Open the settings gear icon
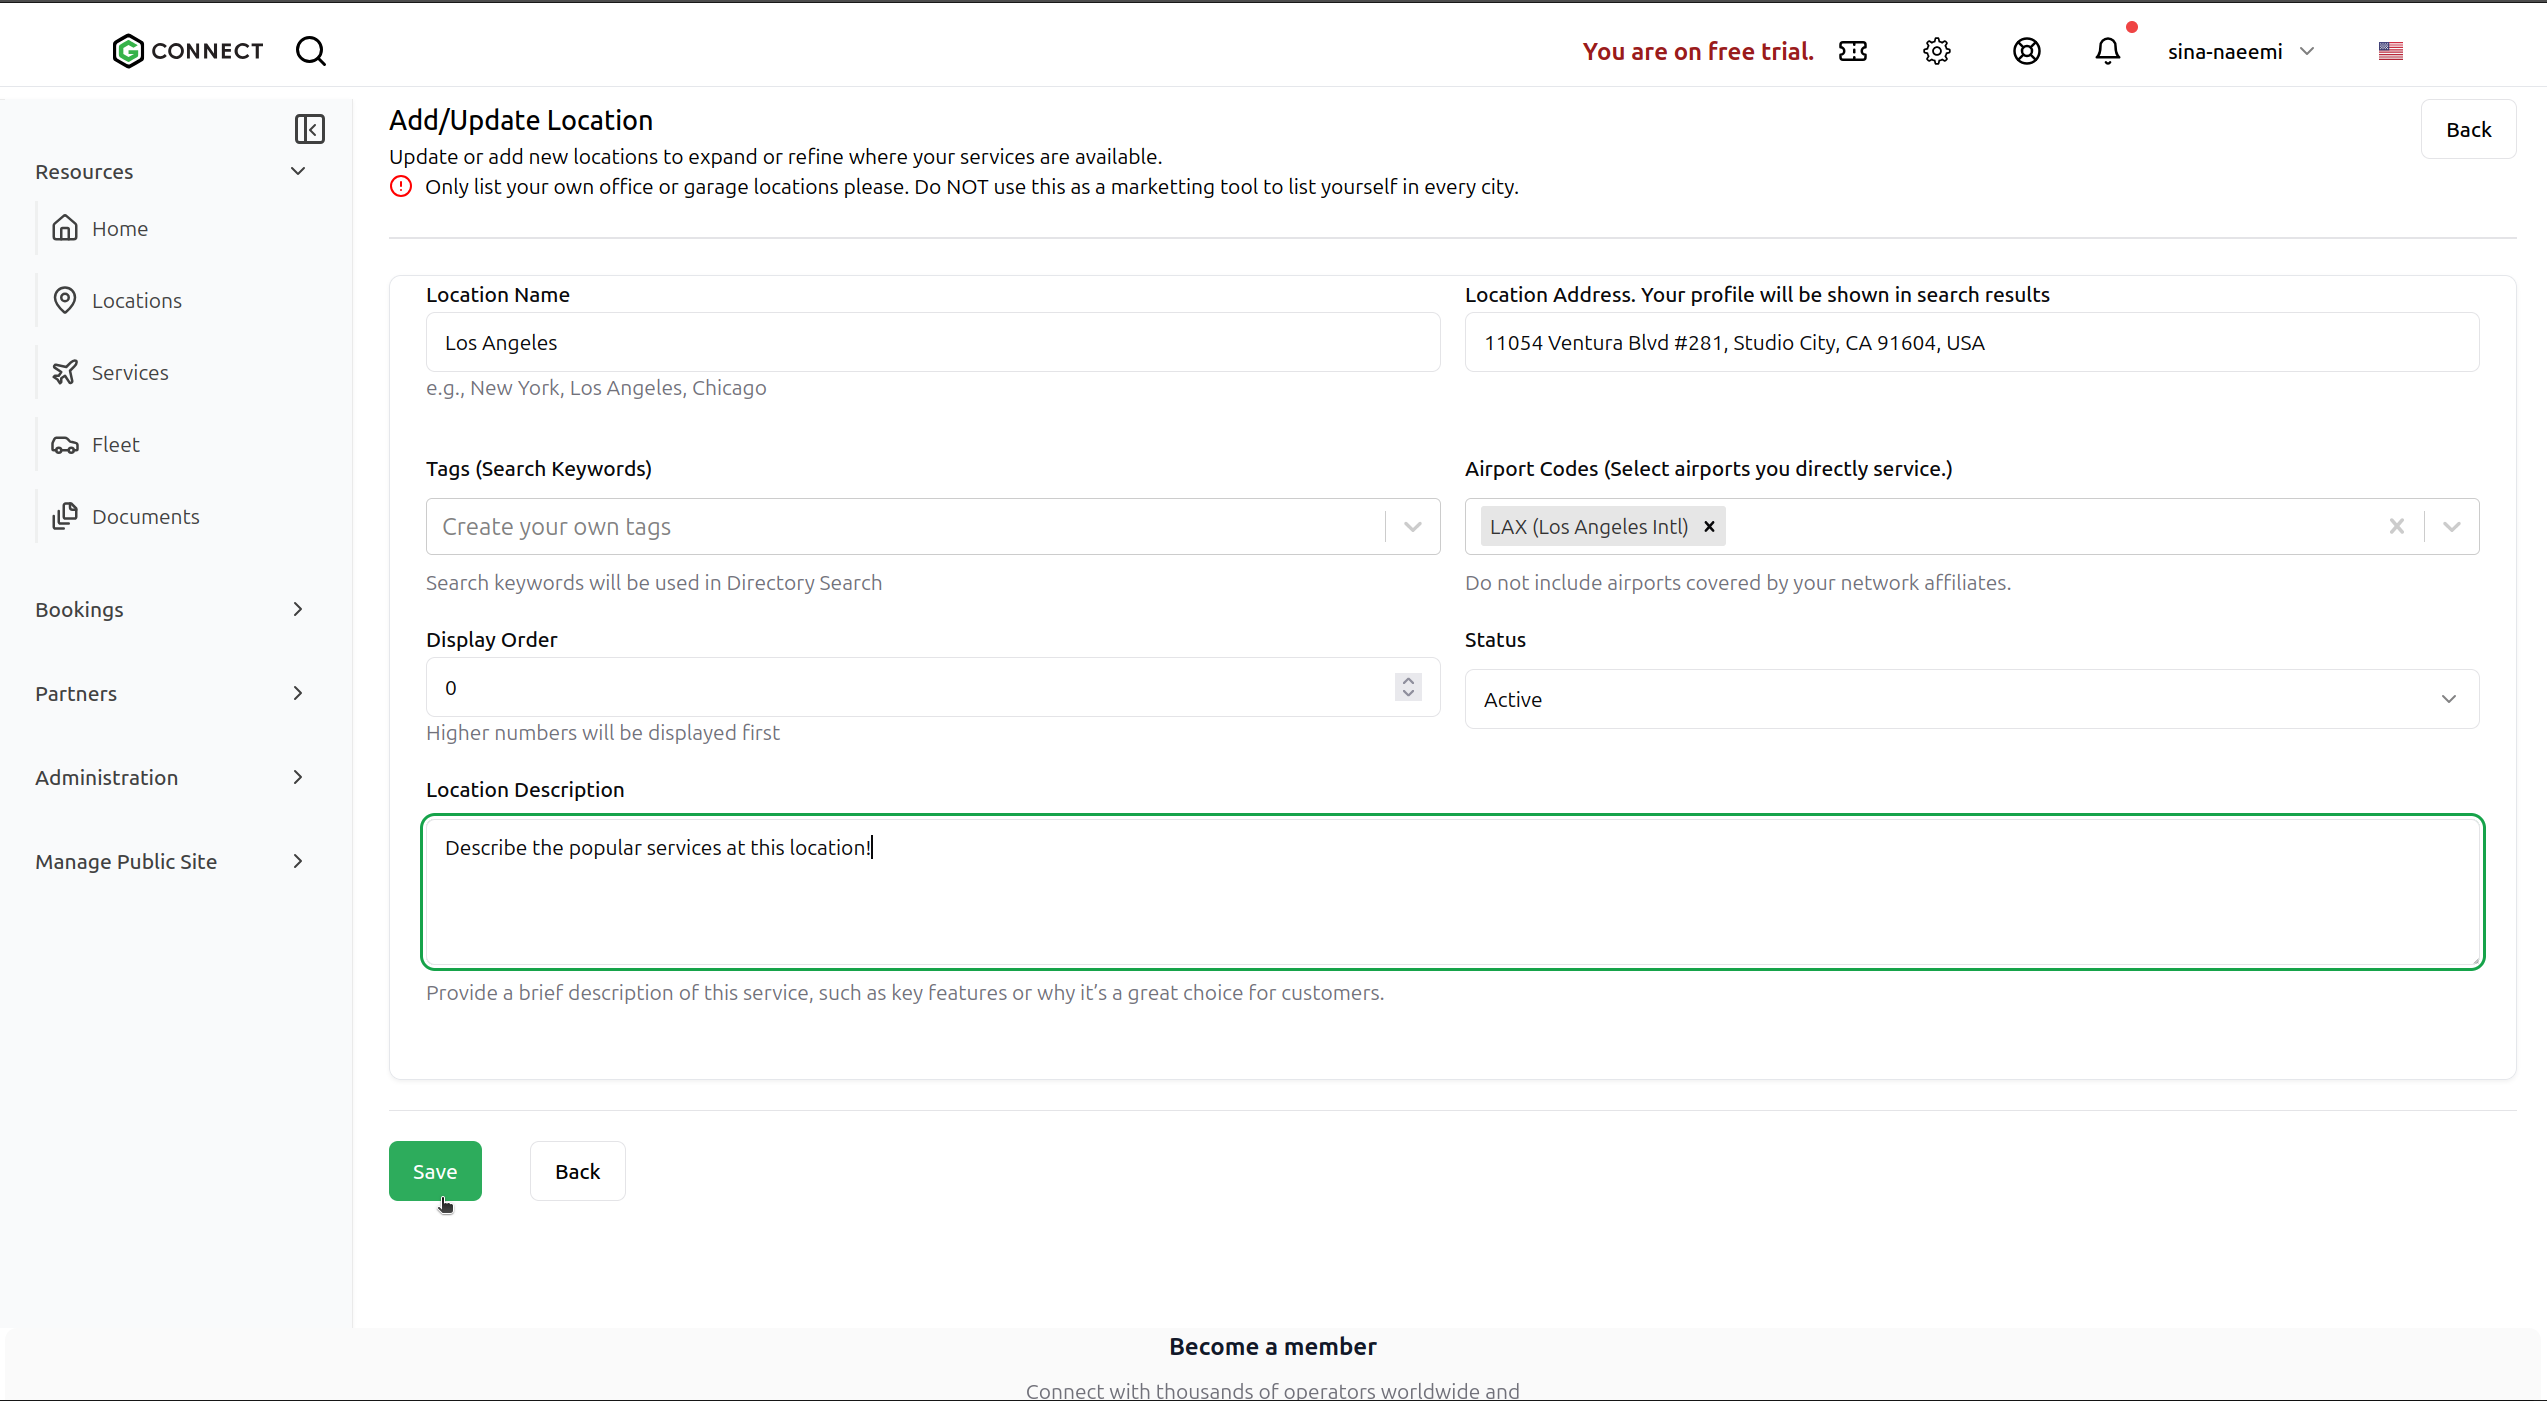The width and height of the screenshot is (2547, 1401). click(1936, 51)
